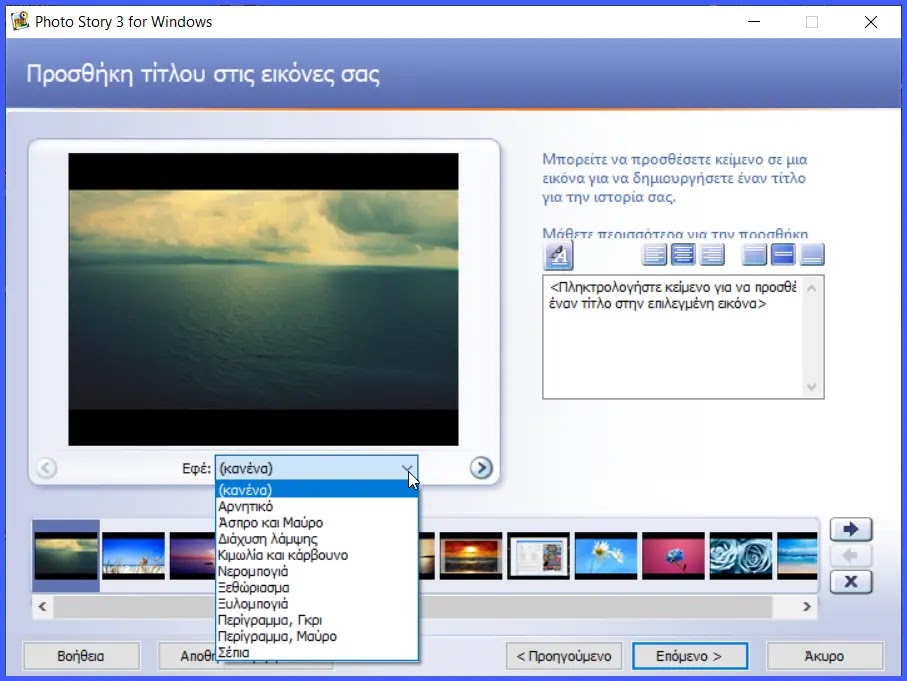The image size is (907, 681).
Task: Open the Μάθετε περισσότερα help link
Action: tap(675, 234)
